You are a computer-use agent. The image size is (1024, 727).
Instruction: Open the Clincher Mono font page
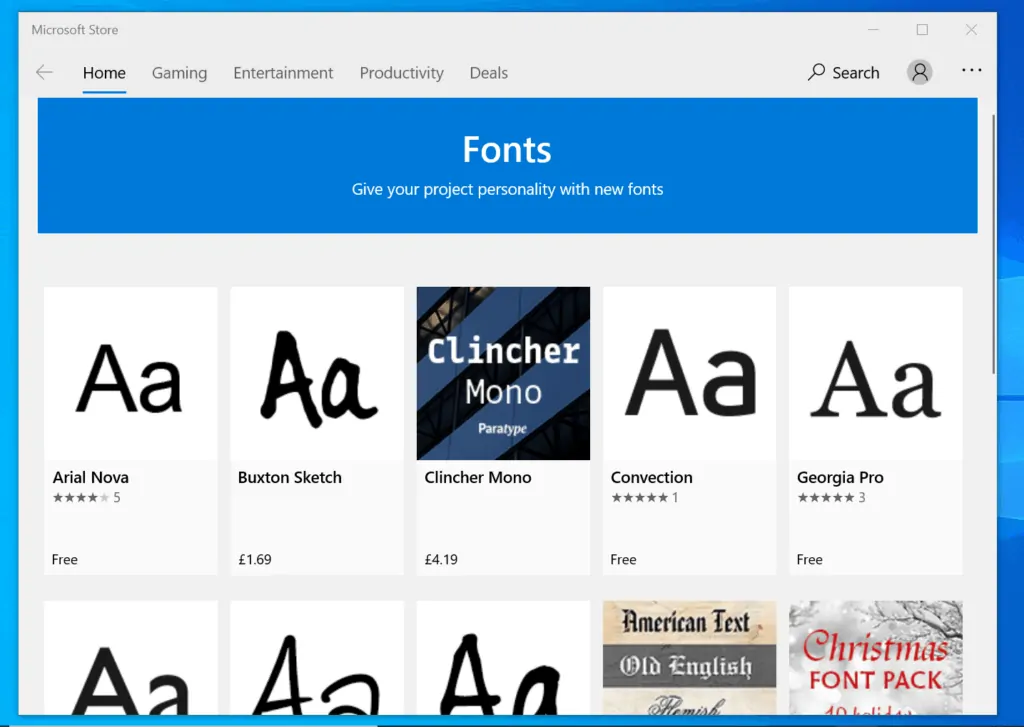coord(503,373)
